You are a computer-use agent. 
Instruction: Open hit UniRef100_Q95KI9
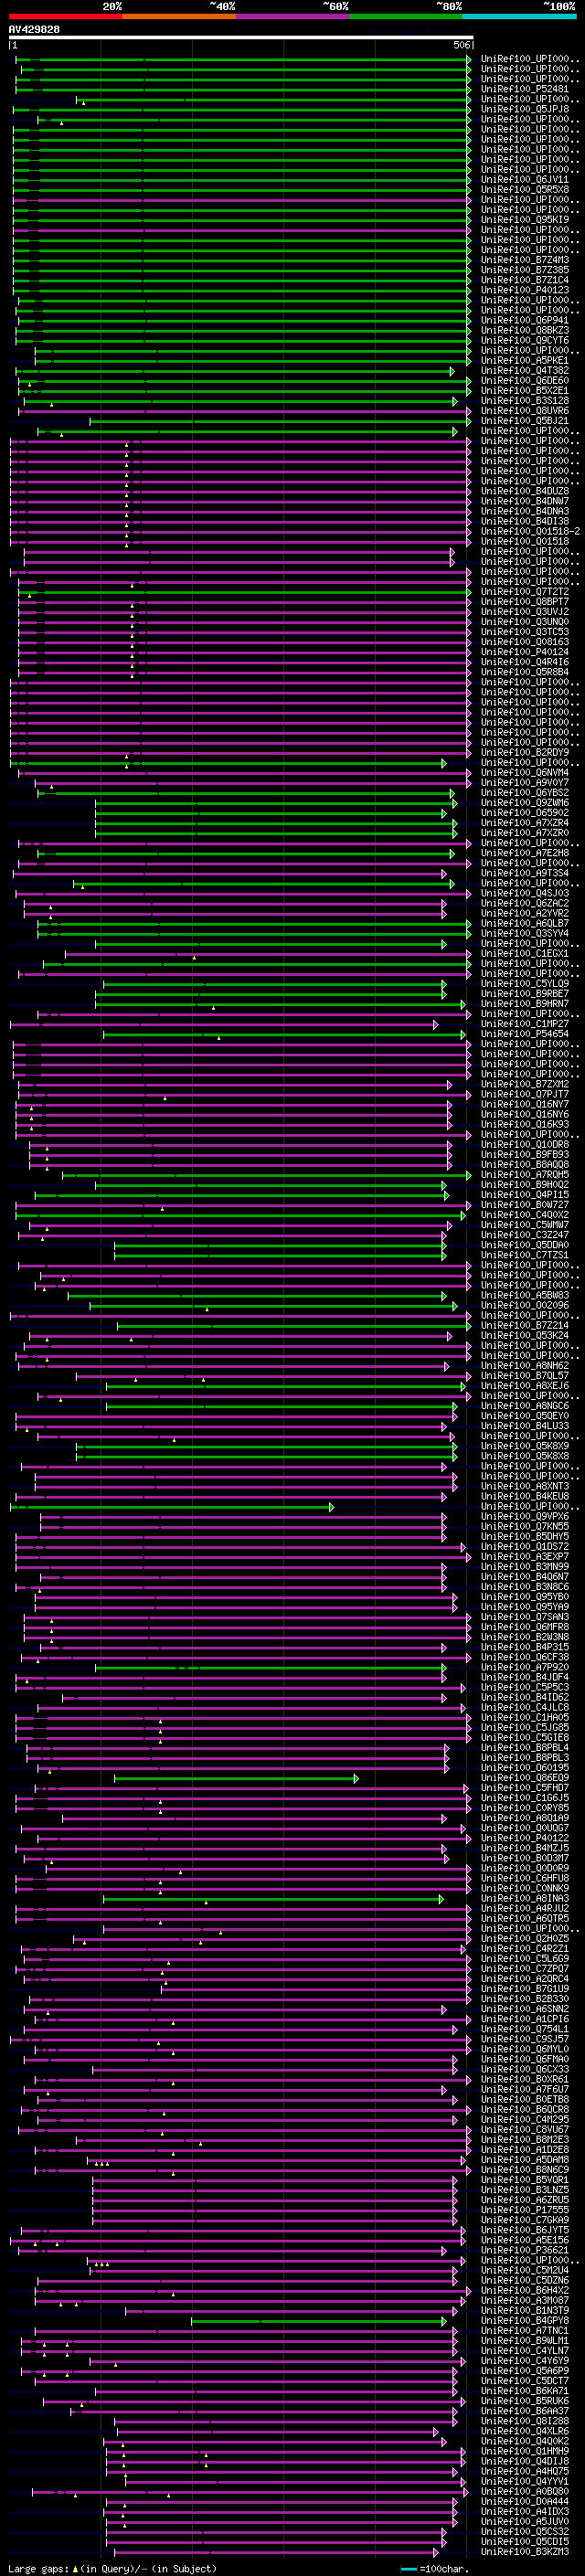point(525,220)
